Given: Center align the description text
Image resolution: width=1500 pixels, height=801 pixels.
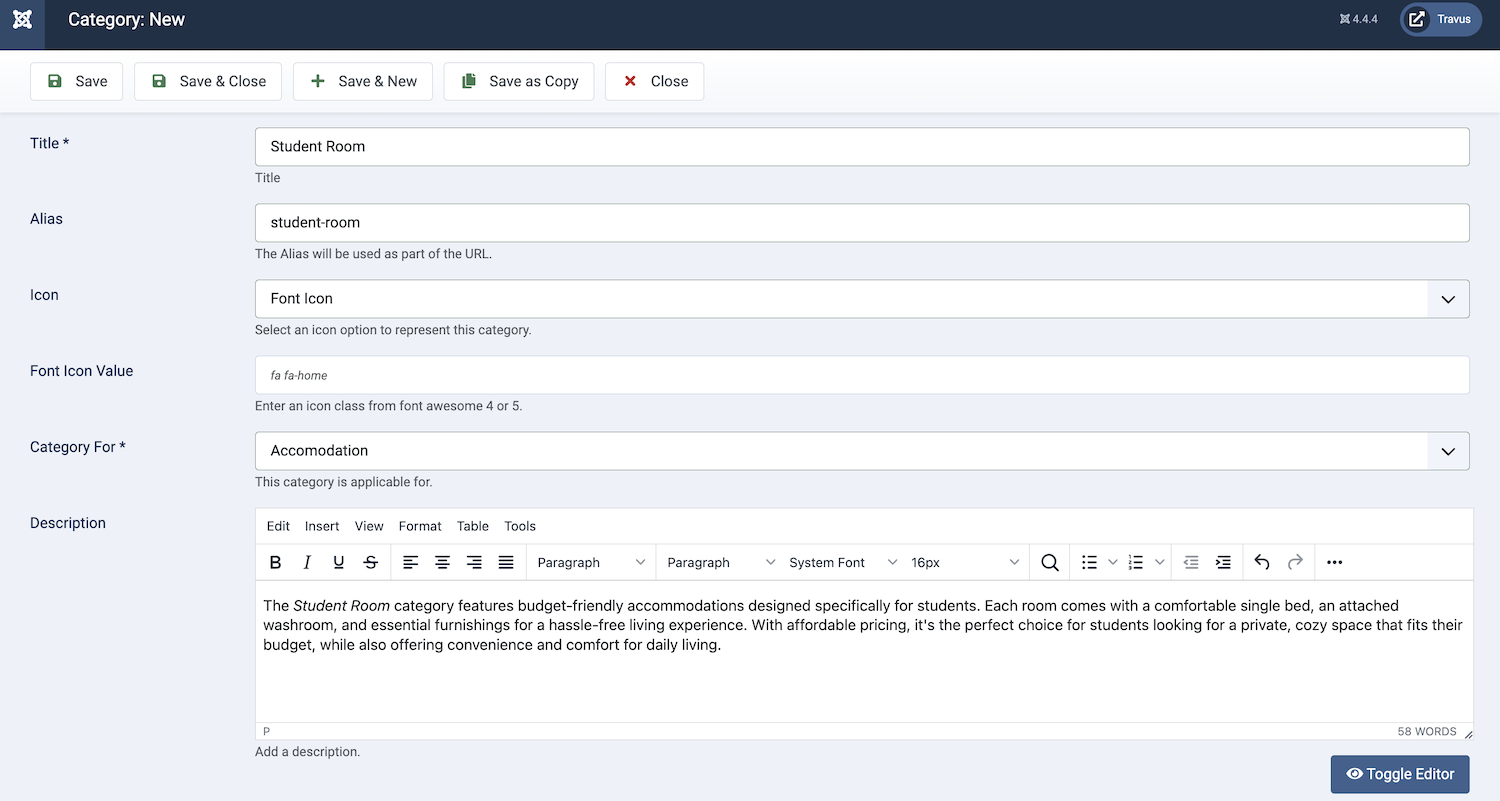Looking at the screenshot, I should tap(442, 563).
